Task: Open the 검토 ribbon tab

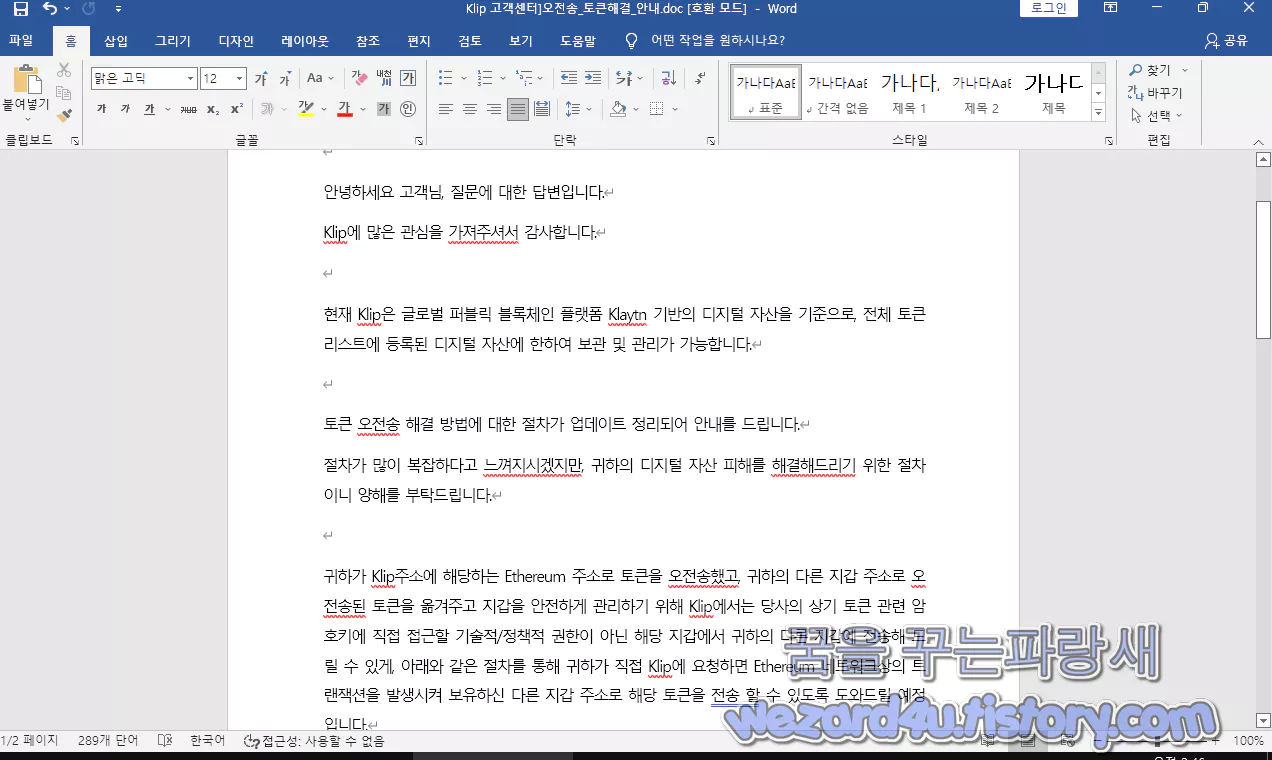Action: [x=468, y=41]
